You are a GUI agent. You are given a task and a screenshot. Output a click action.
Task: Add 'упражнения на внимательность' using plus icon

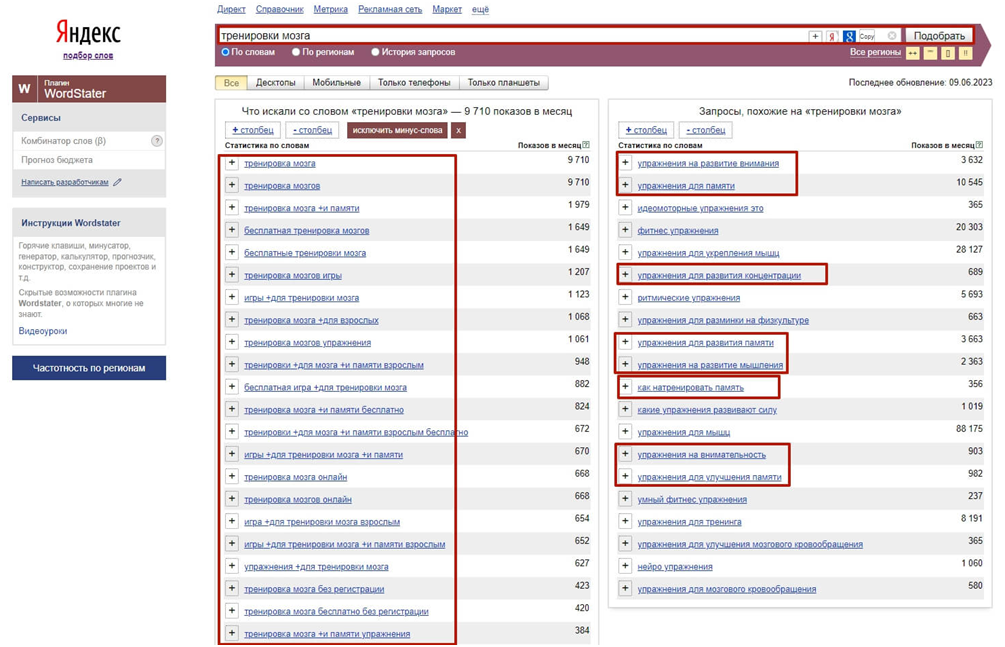pyautogui.click(x=625, y=454)
